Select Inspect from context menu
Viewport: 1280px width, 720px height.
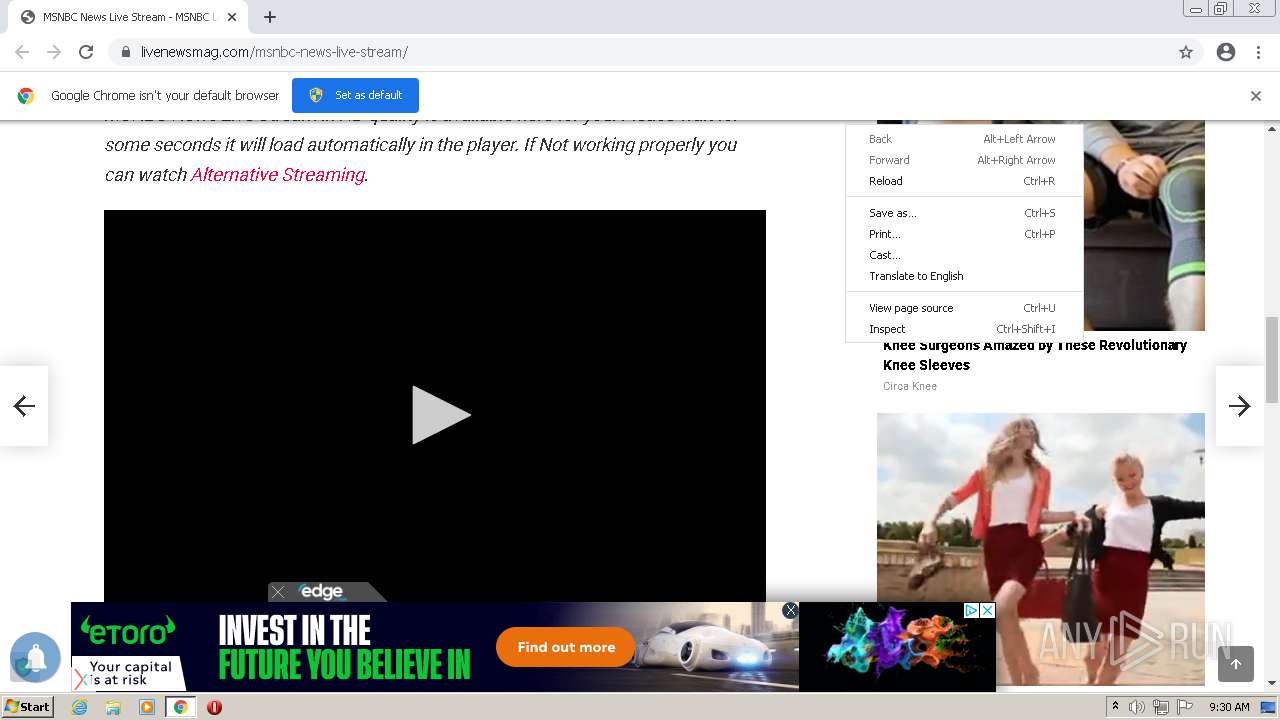click(964, 329)
